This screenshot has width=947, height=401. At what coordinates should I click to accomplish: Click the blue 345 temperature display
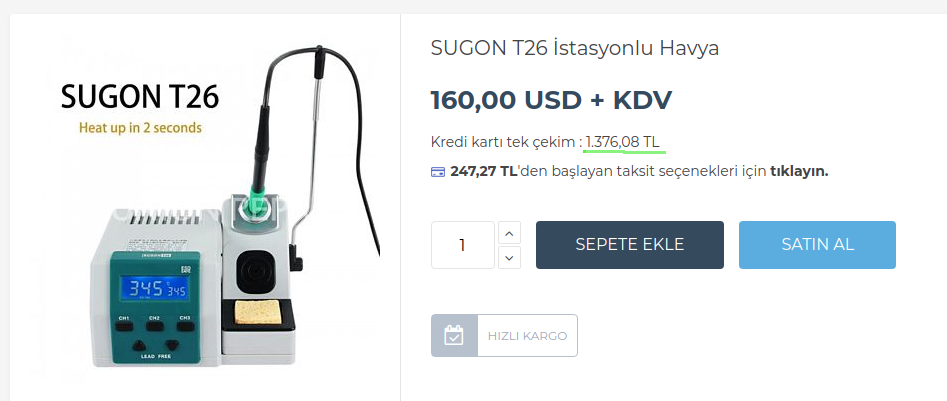pos(153,288)
